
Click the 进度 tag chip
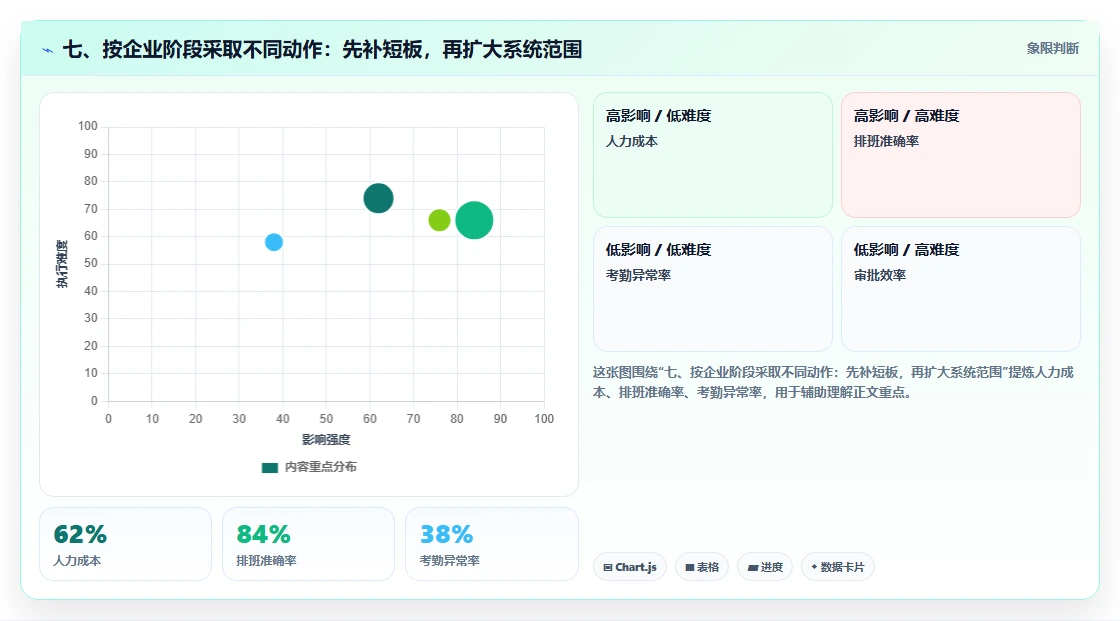tap(764, 567)
